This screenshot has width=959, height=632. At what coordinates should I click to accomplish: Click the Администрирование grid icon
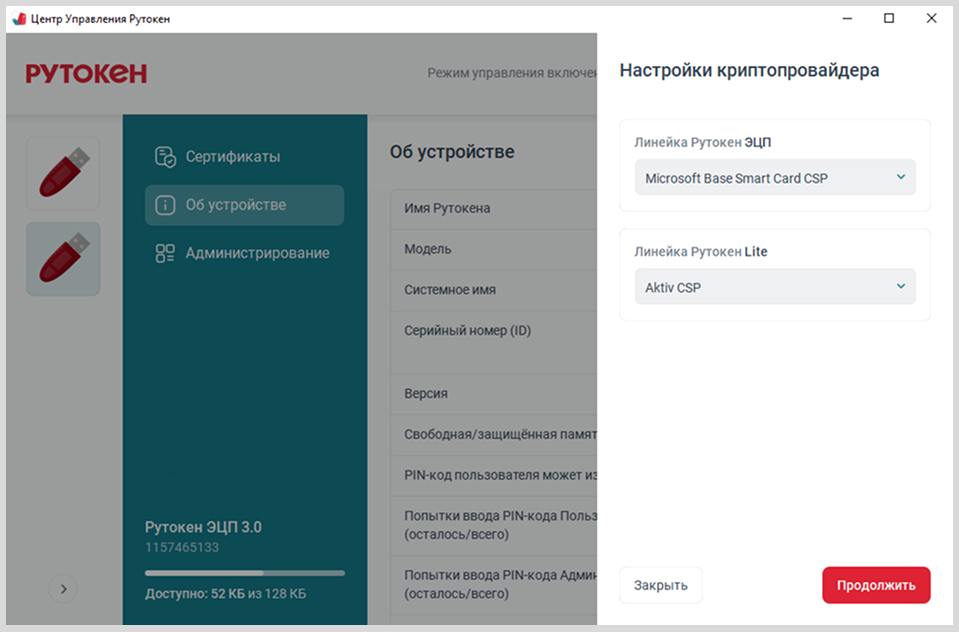click(x=165, y=253)
